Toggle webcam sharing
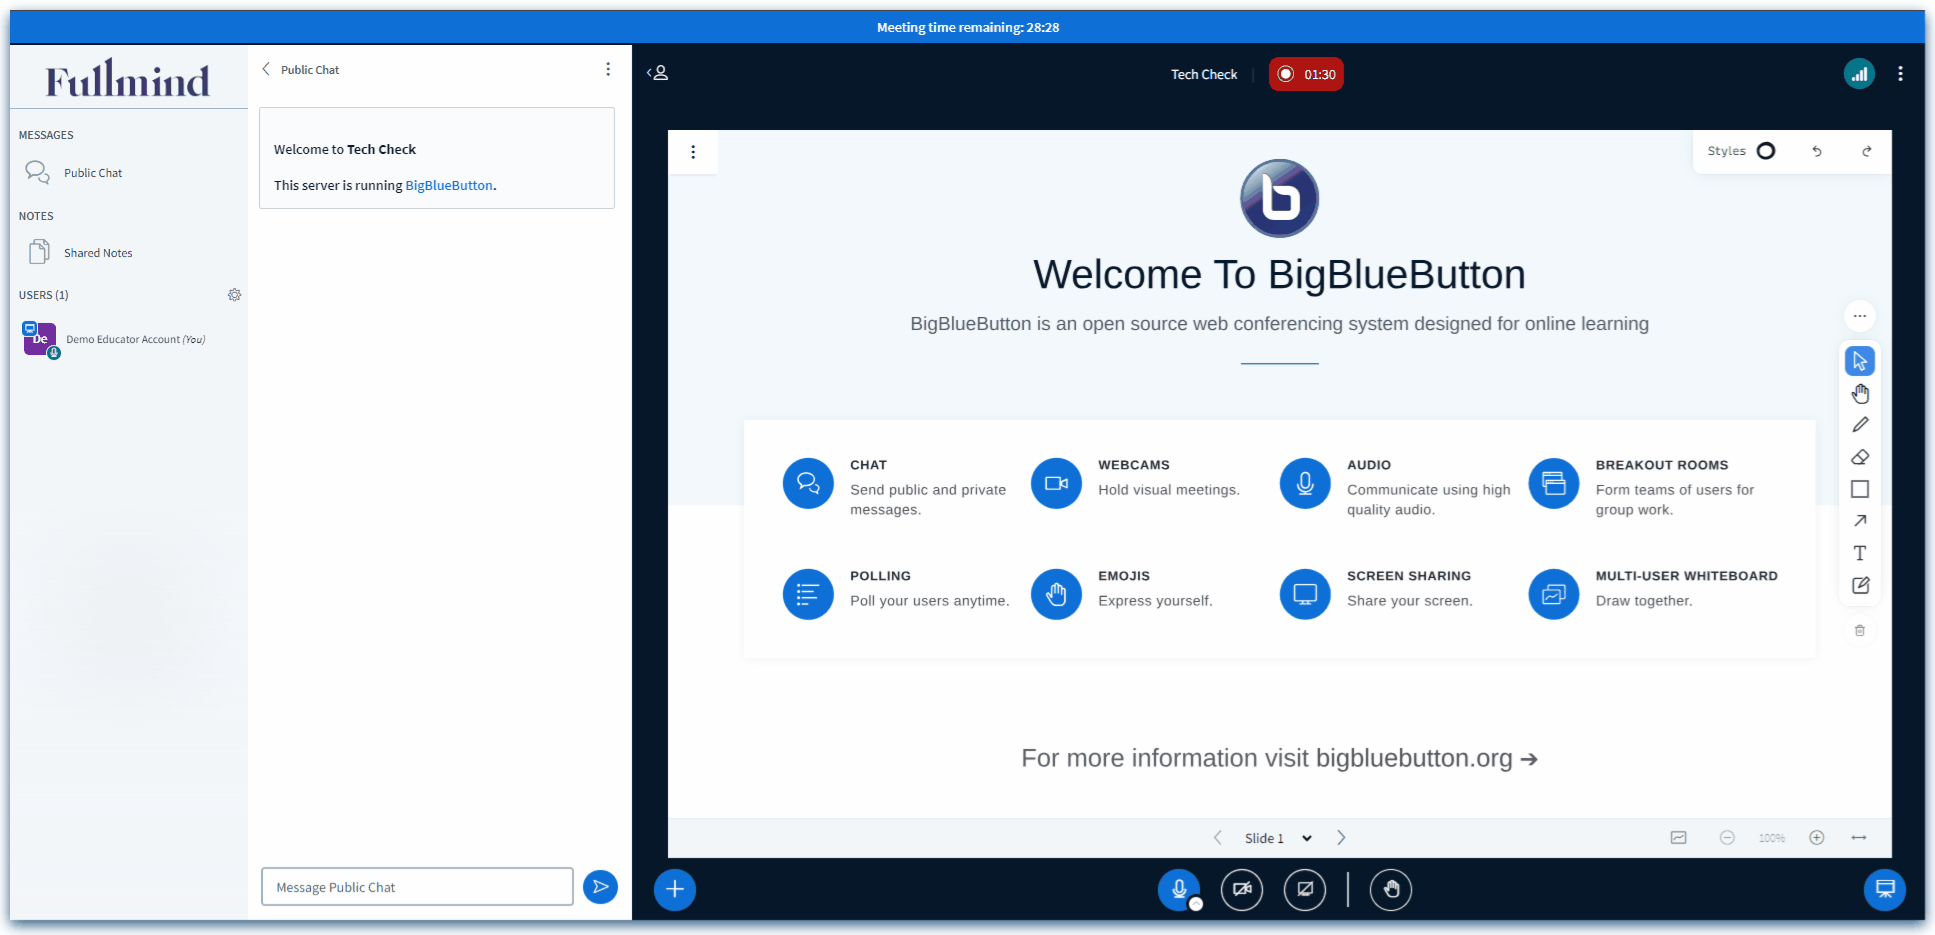Screen dimensions: 1935x935 point(1242,889)
